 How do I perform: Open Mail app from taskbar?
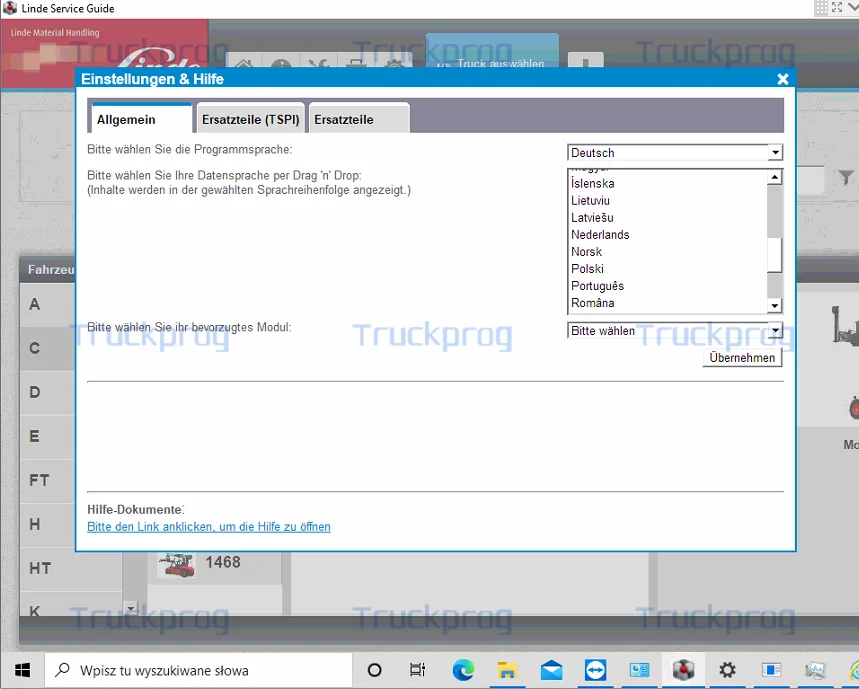point(551,670)
